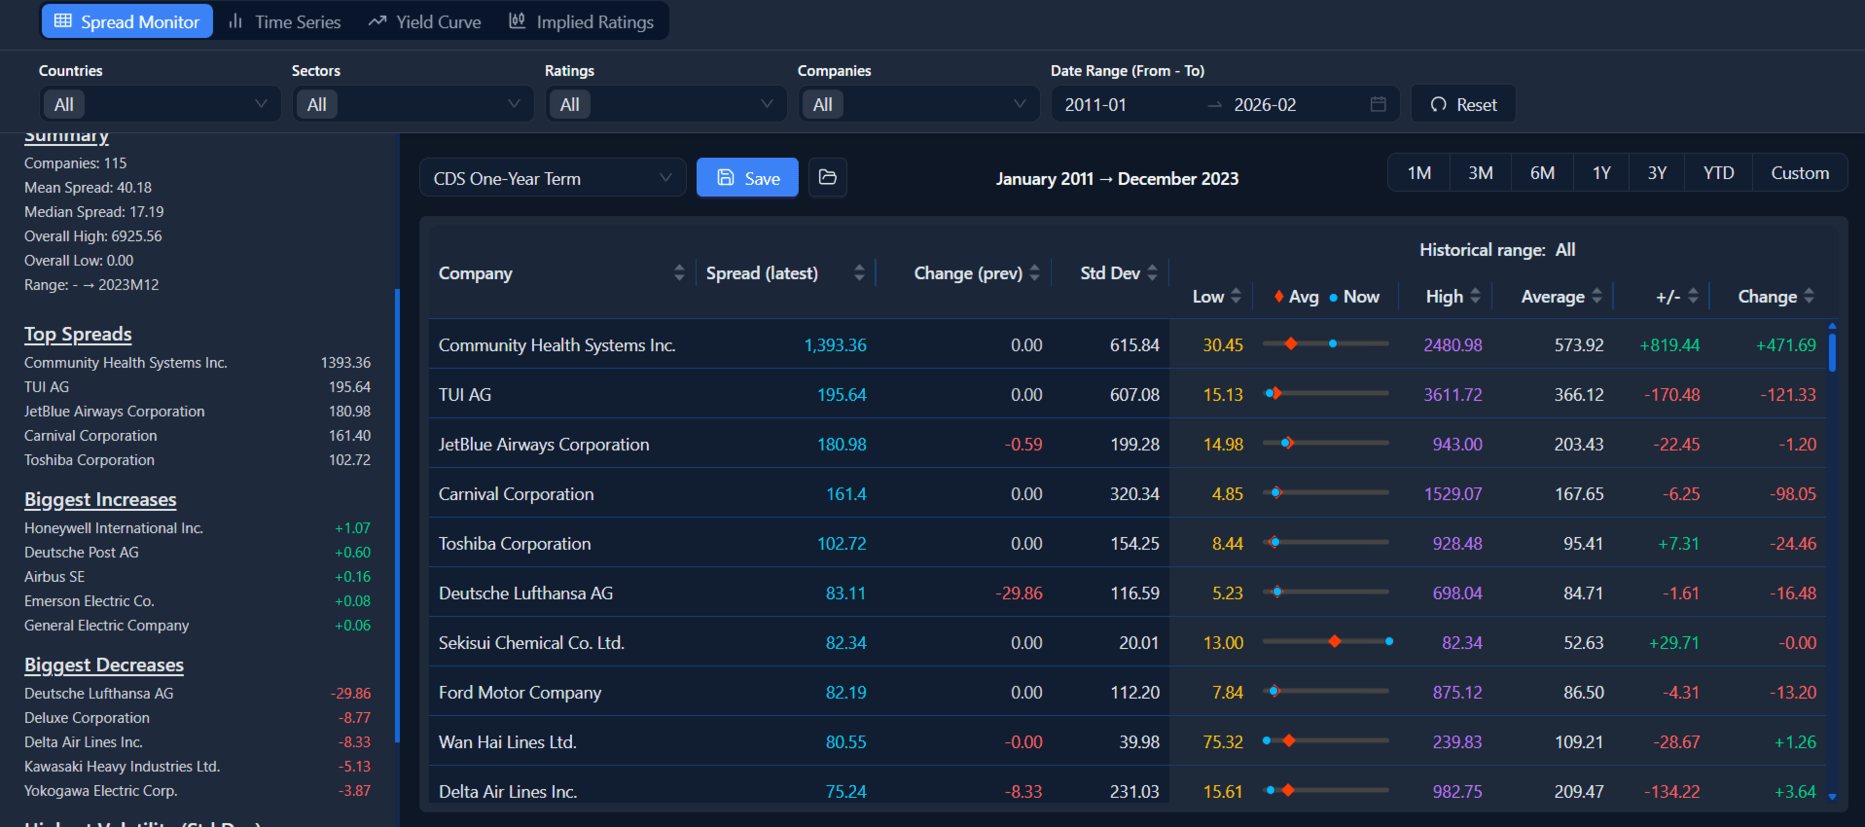Click the Reset button

click(x=1463, y=104)
